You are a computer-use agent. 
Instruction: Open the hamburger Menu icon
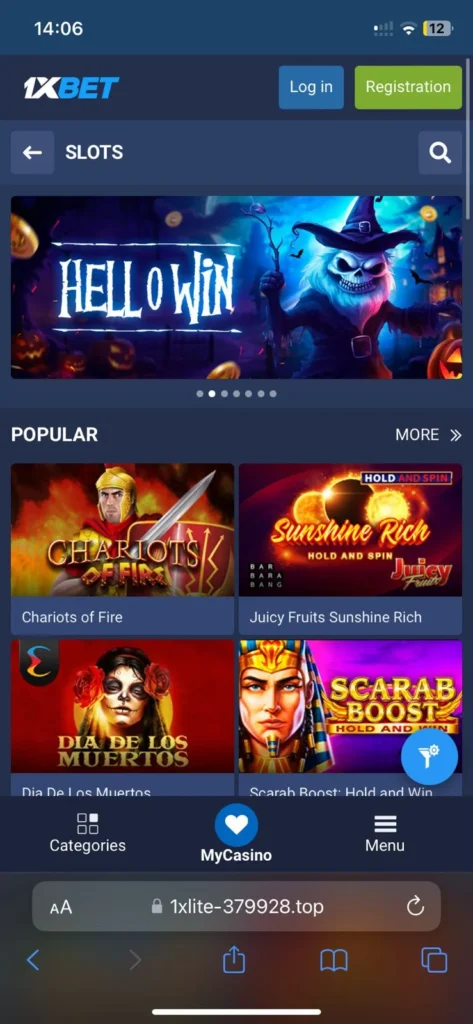[x=385, y=824]
